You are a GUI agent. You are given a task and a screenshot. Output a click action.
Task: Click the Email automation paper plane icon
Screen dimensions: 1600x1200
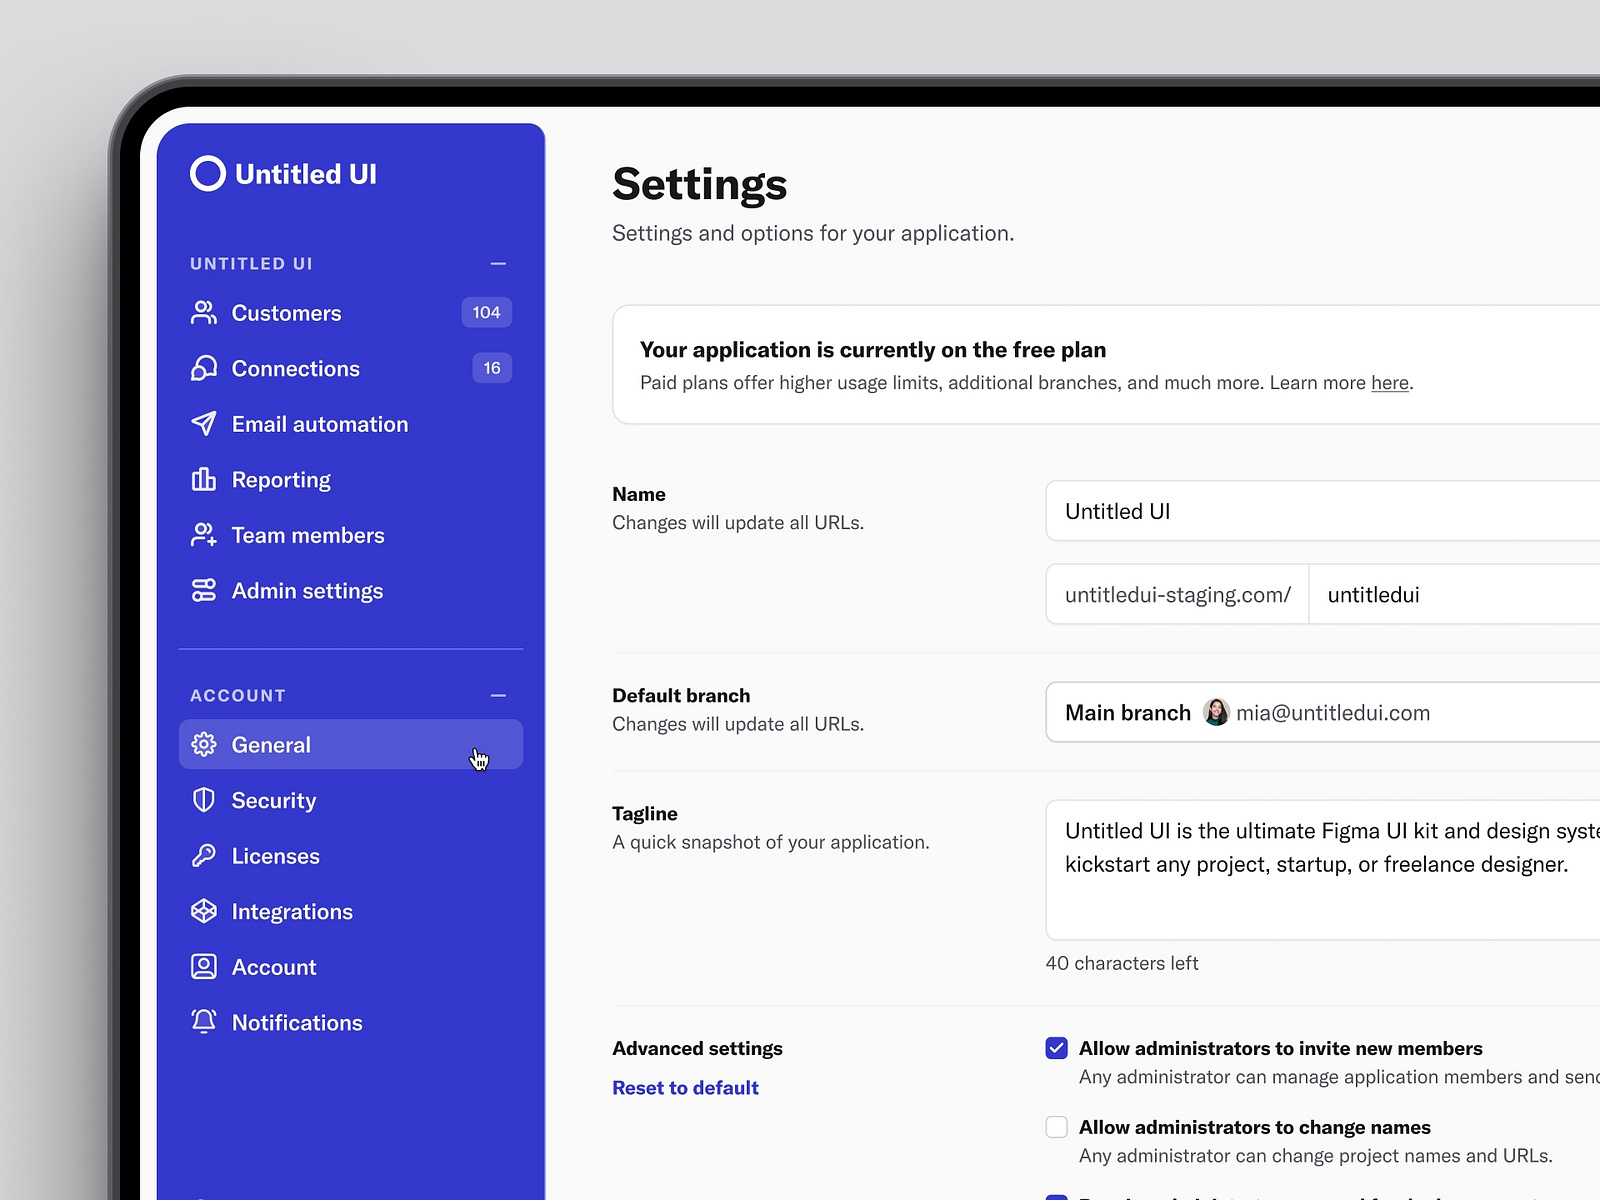204,424
